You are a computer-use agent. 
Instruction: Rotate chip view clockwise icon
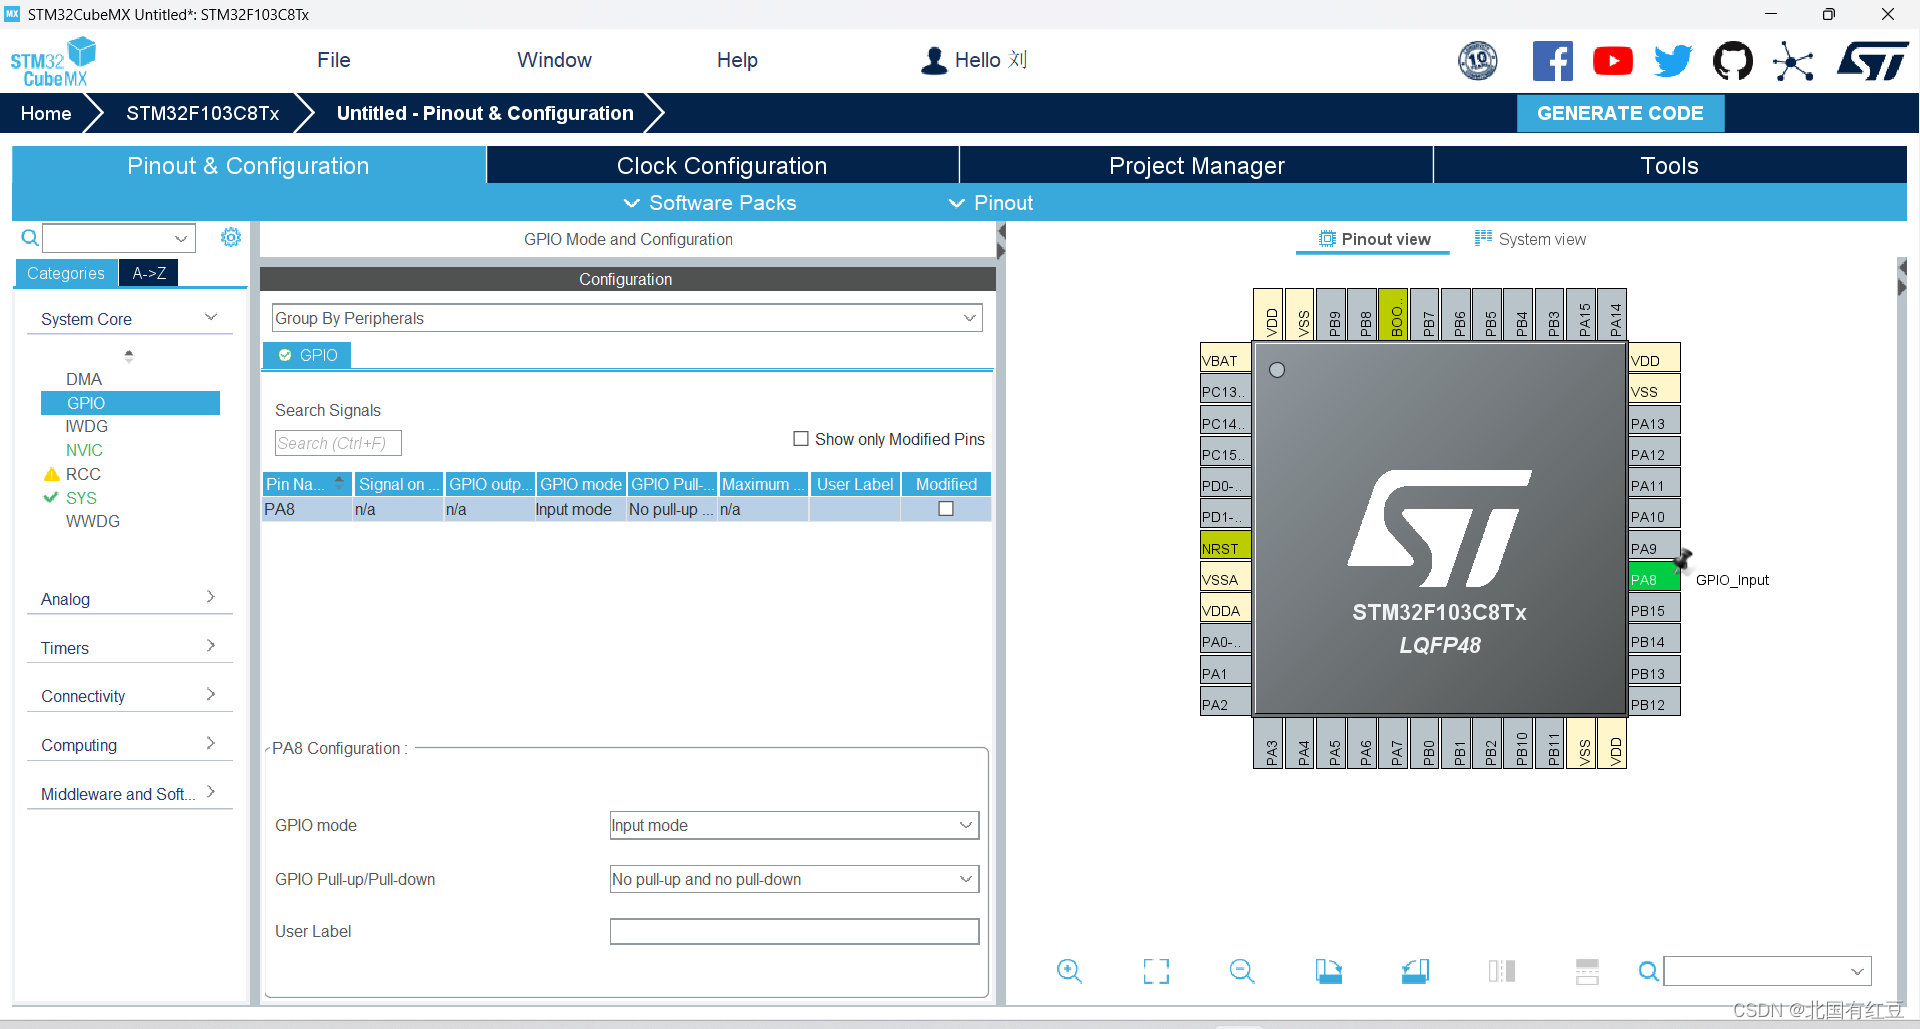pos(1328,971)
